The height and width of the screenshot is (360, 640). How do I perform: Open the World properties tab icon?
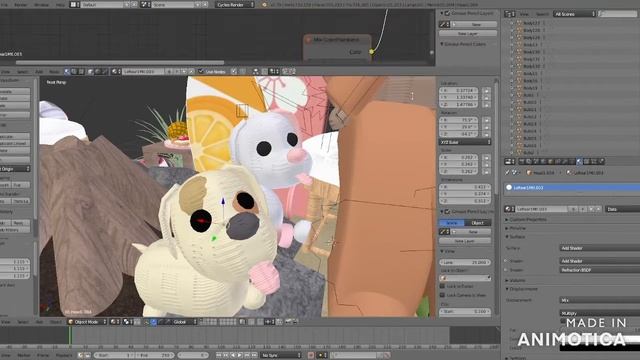(x=543, y=161)
